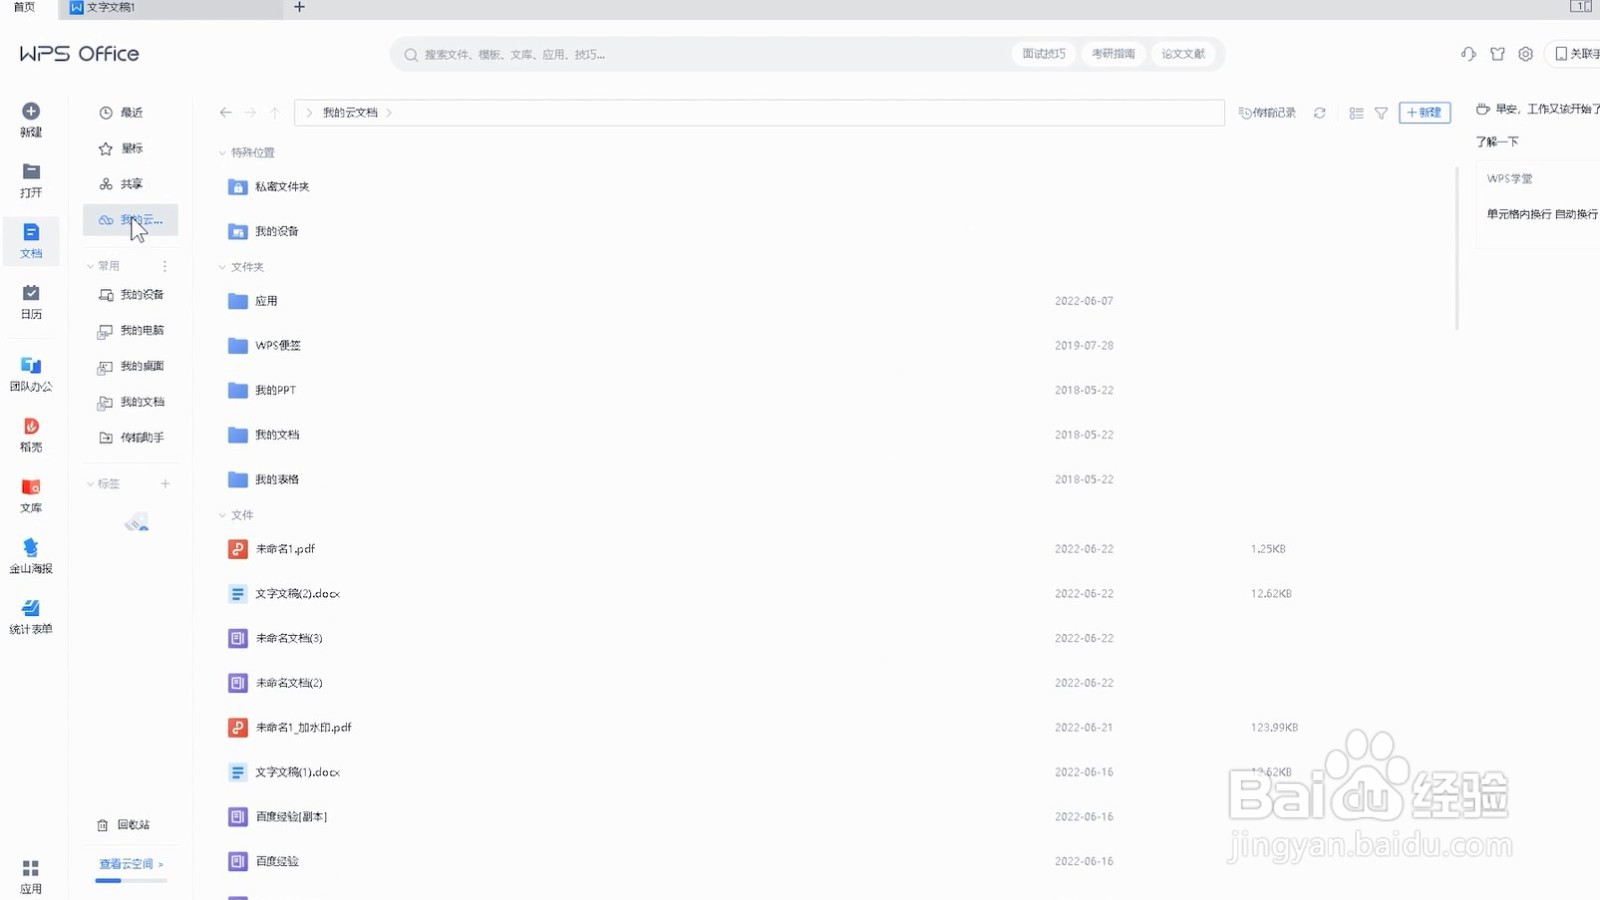Click the search magnifier icon in search bar
The image size is (1600, 900).
(x=411, y=55)
